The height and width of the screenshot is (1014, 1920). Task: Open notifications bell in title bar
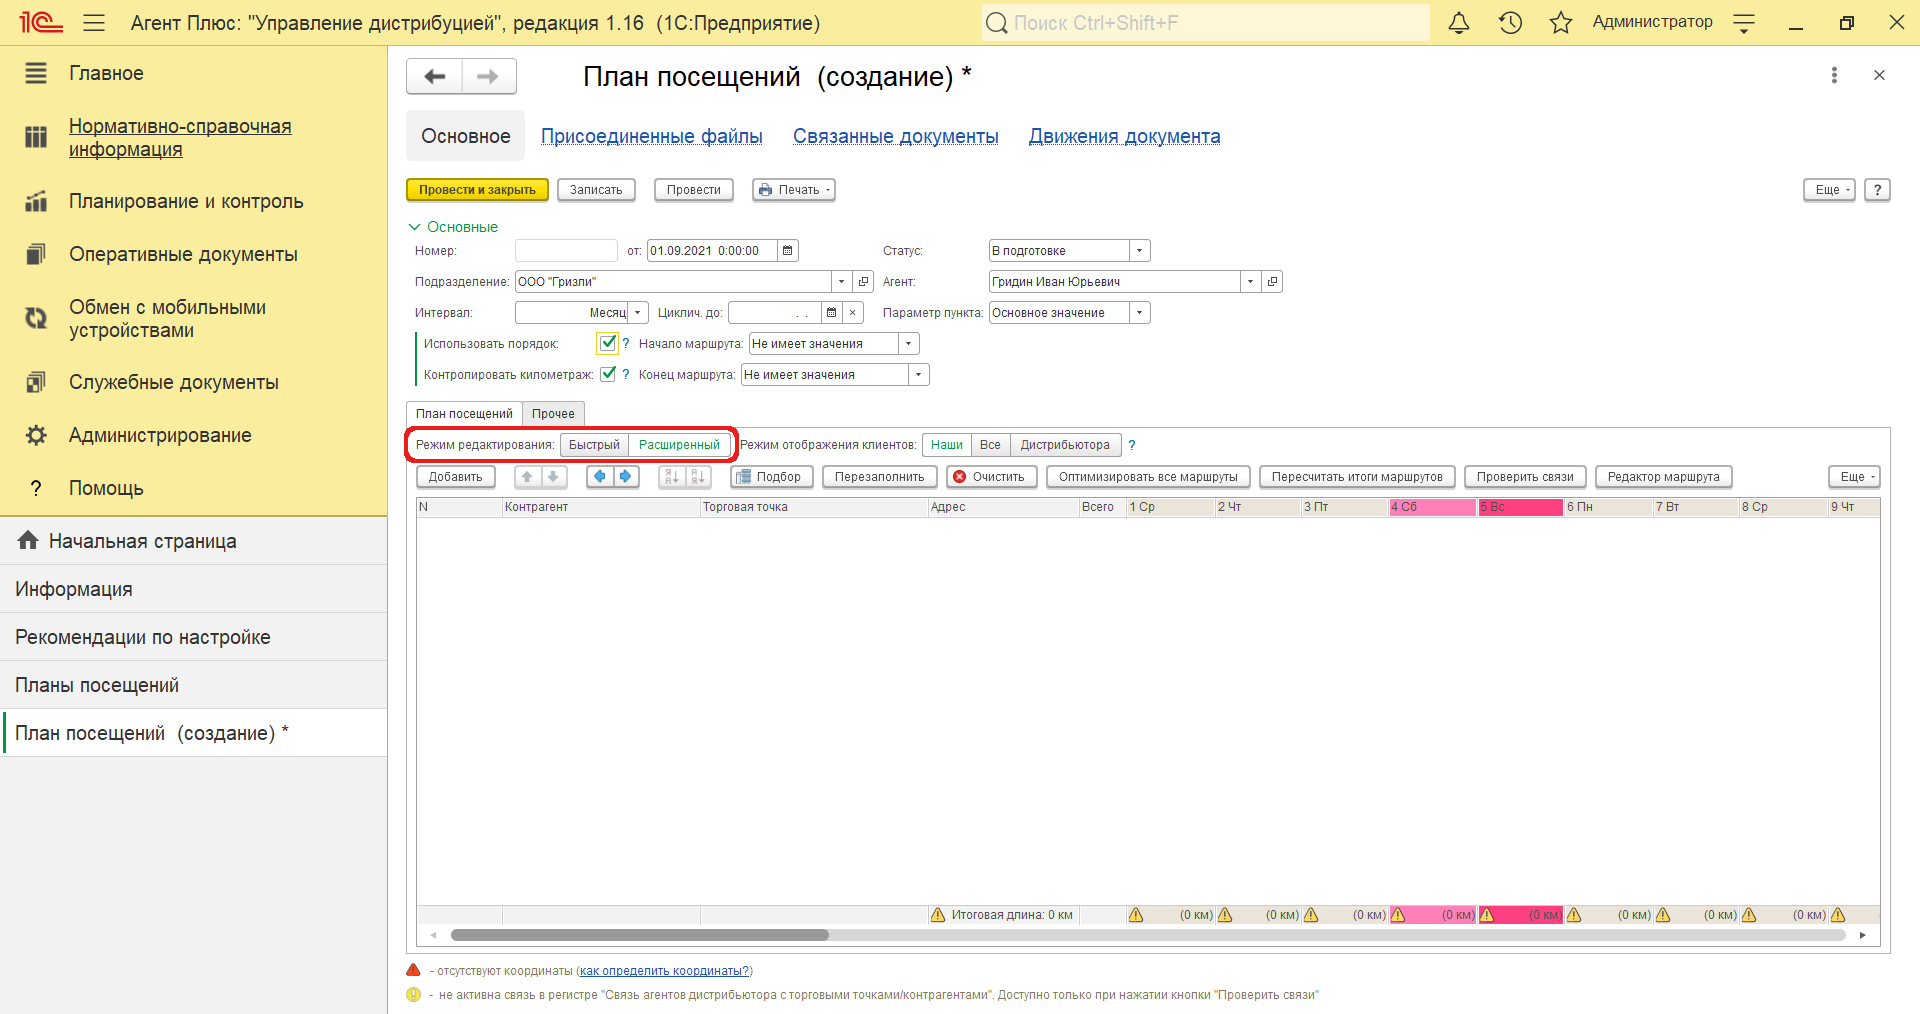click(x=1459, y=22)
